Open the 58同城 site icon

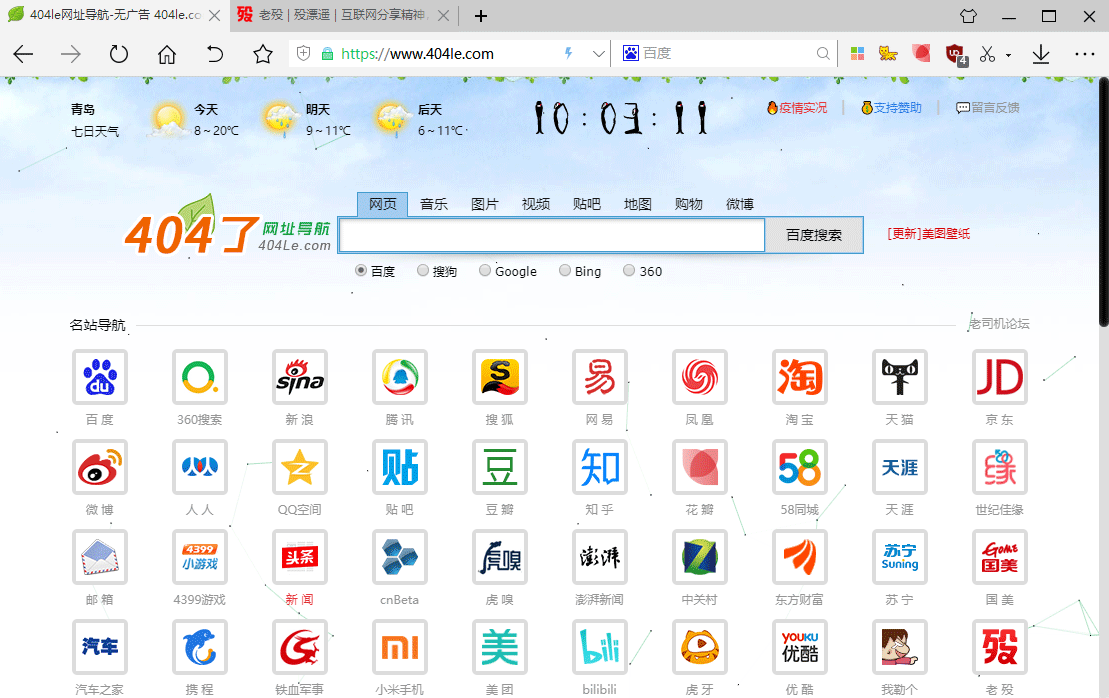[800, 467]
